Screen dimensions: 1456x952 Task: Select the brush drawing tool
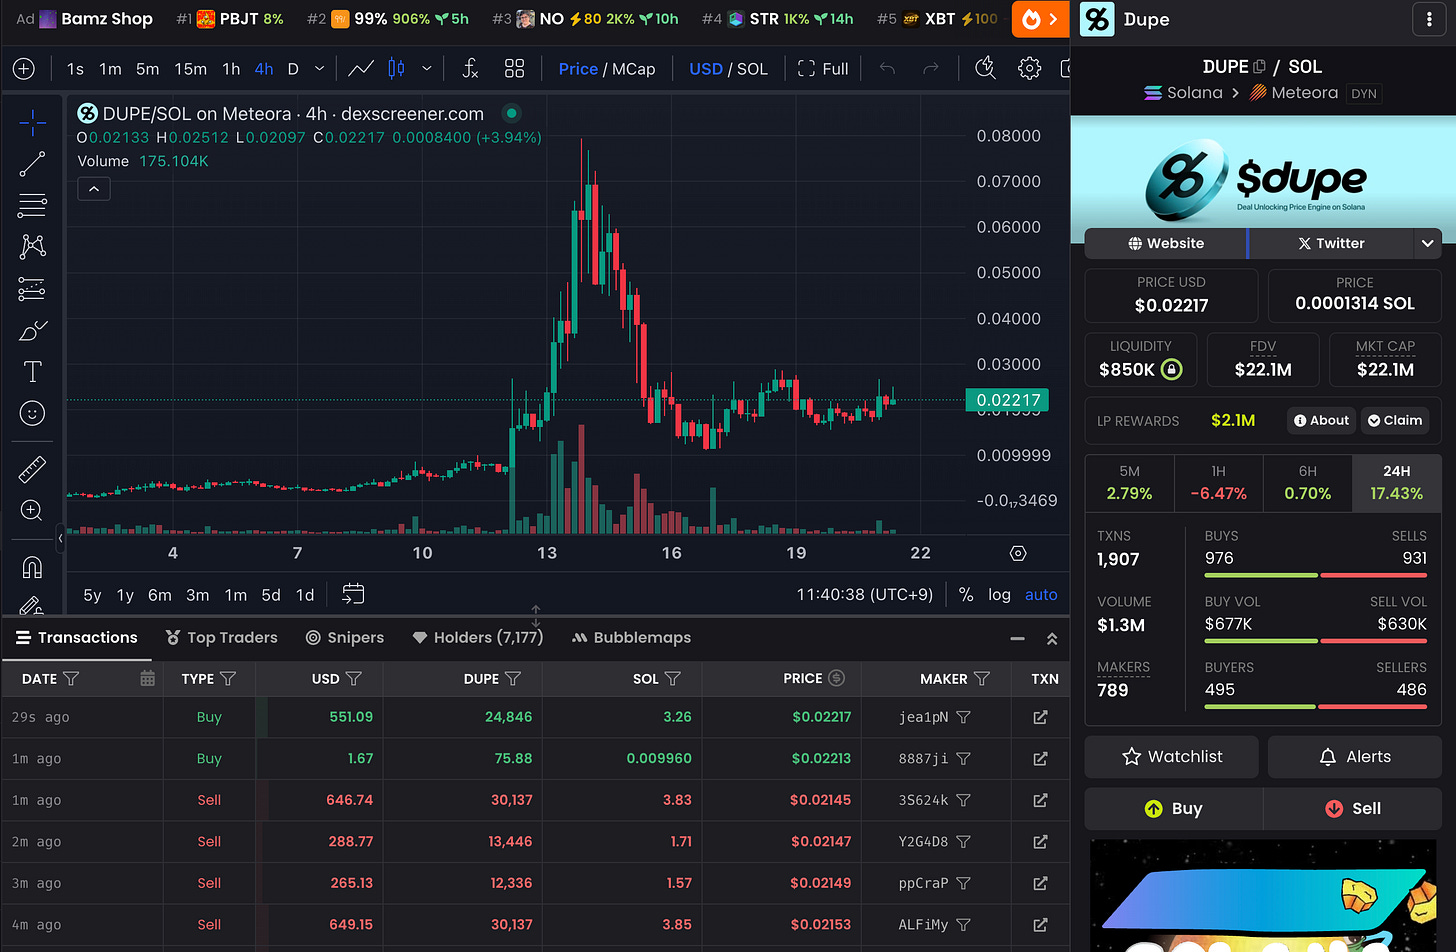pyautogui.click(x=32, y=330)
